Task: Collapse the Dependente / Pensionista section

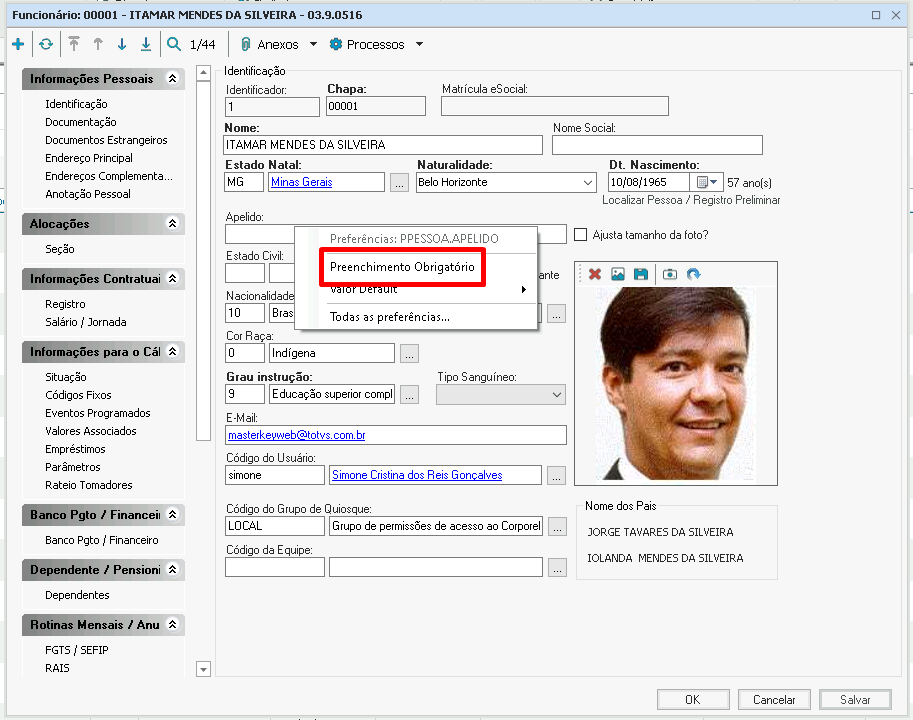Action: [172, 569]
